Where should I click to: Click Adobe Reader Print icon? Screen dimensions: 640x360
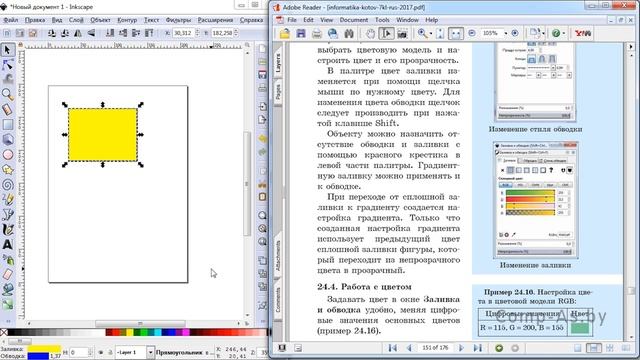coord(317,33)
